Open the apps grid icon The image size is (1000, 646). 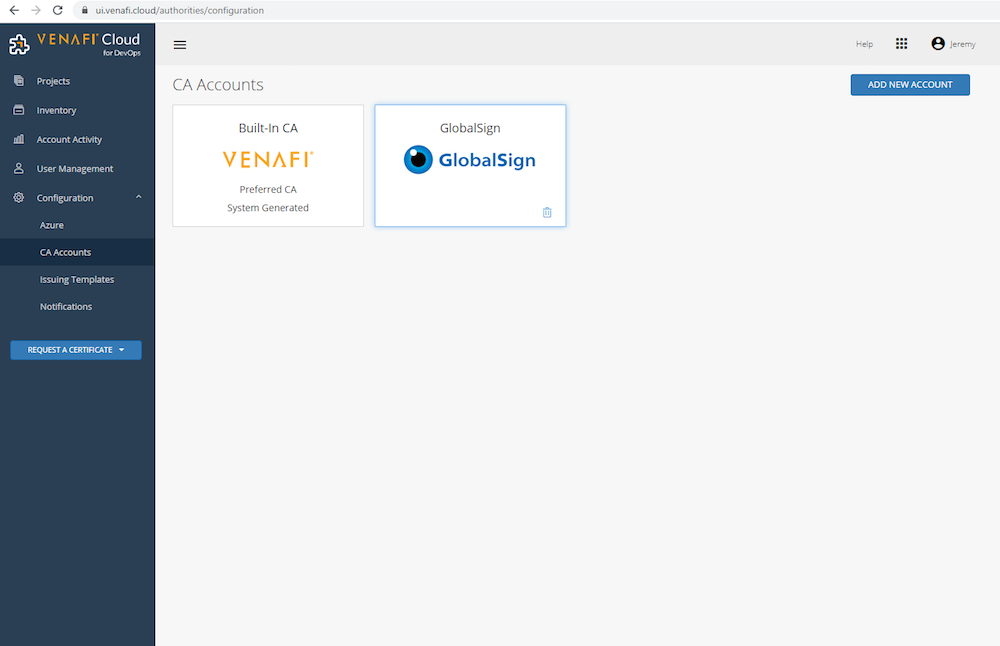(901, 43)
